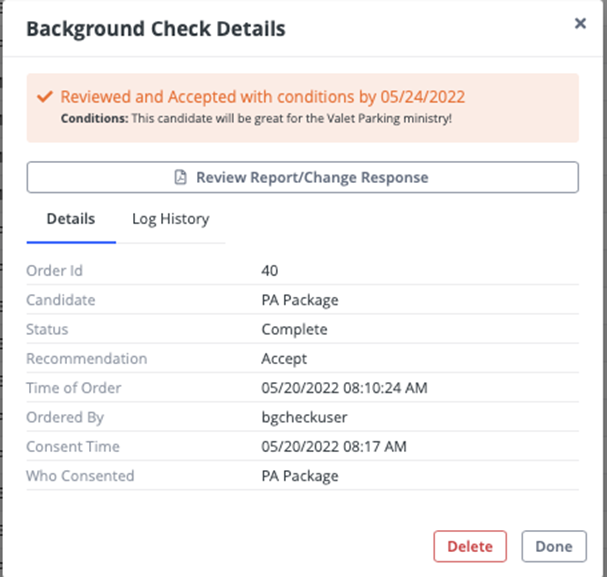Click the Done button
The height and width of the screenshot is (577, 607).
click(553, 546)
